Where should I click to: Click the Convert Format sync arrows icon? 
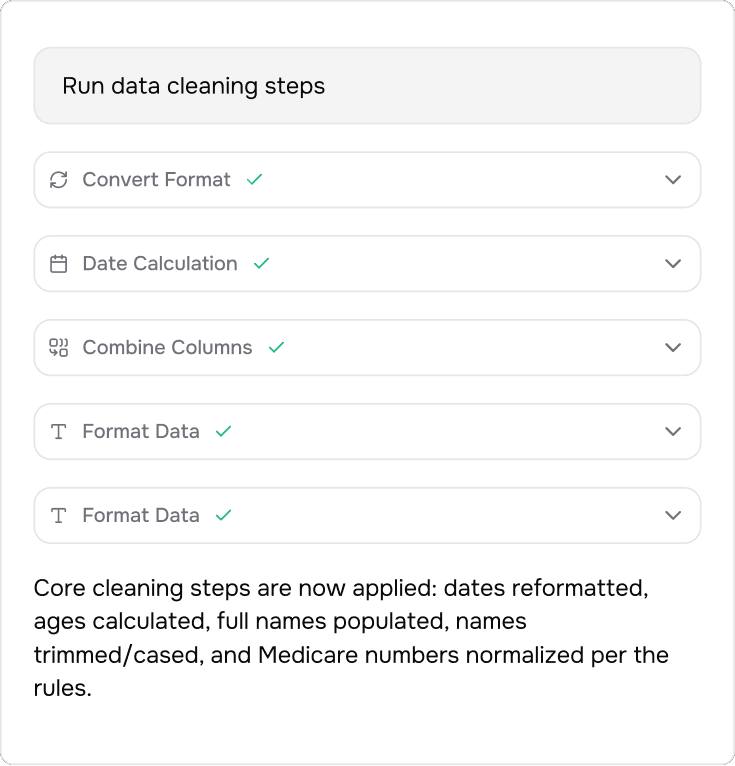click(x=59, y=180)
